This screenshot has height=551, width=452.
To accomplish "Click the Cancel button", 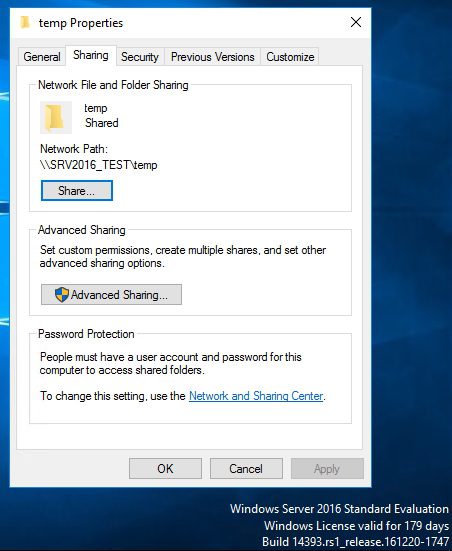I will coord(246,468).
